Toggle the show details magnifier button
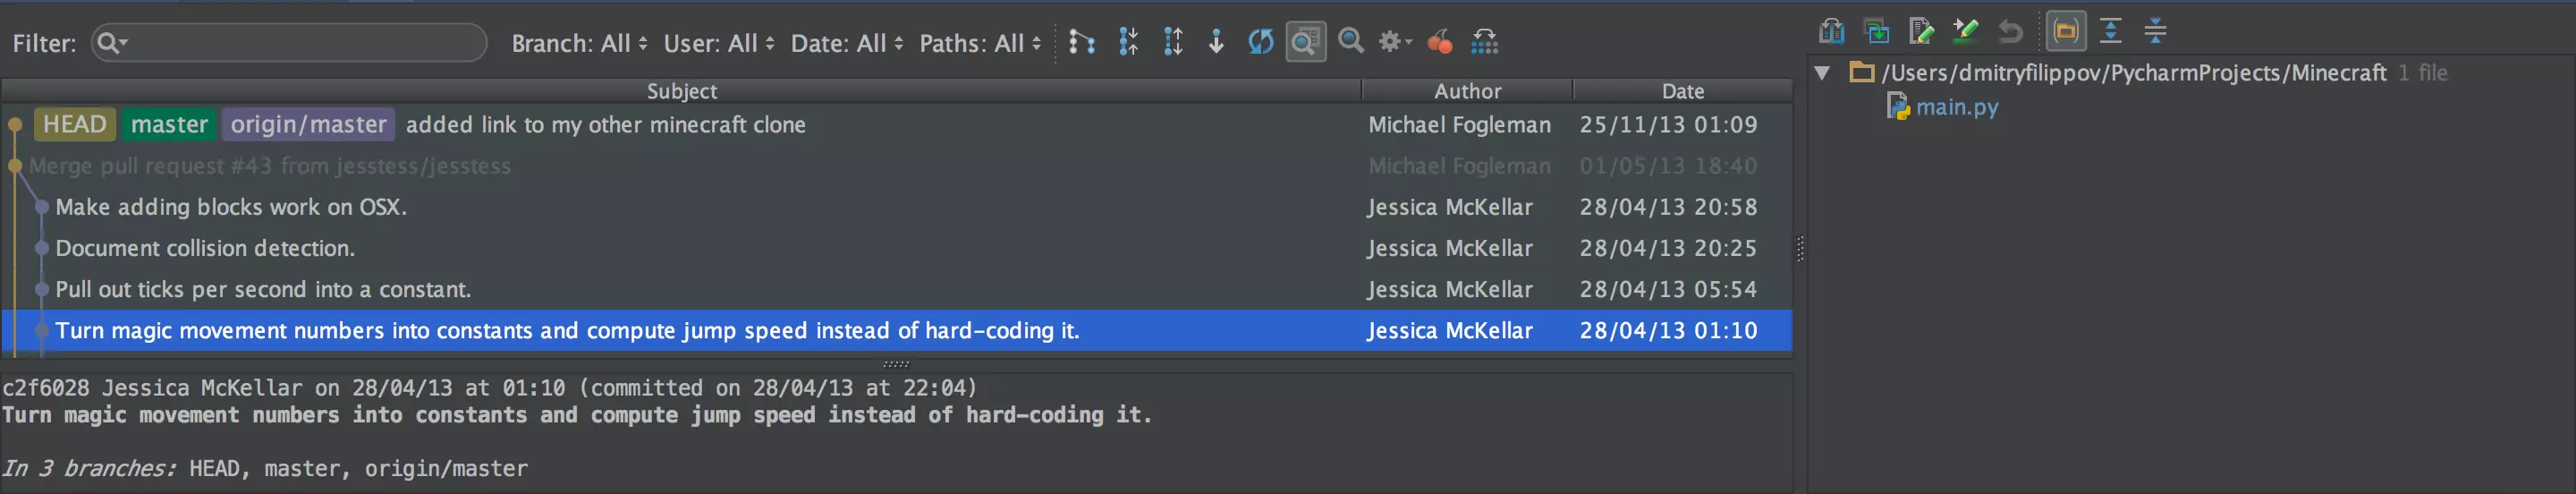The height and width of the screenshot is (494, 2576). (1305, 41)
